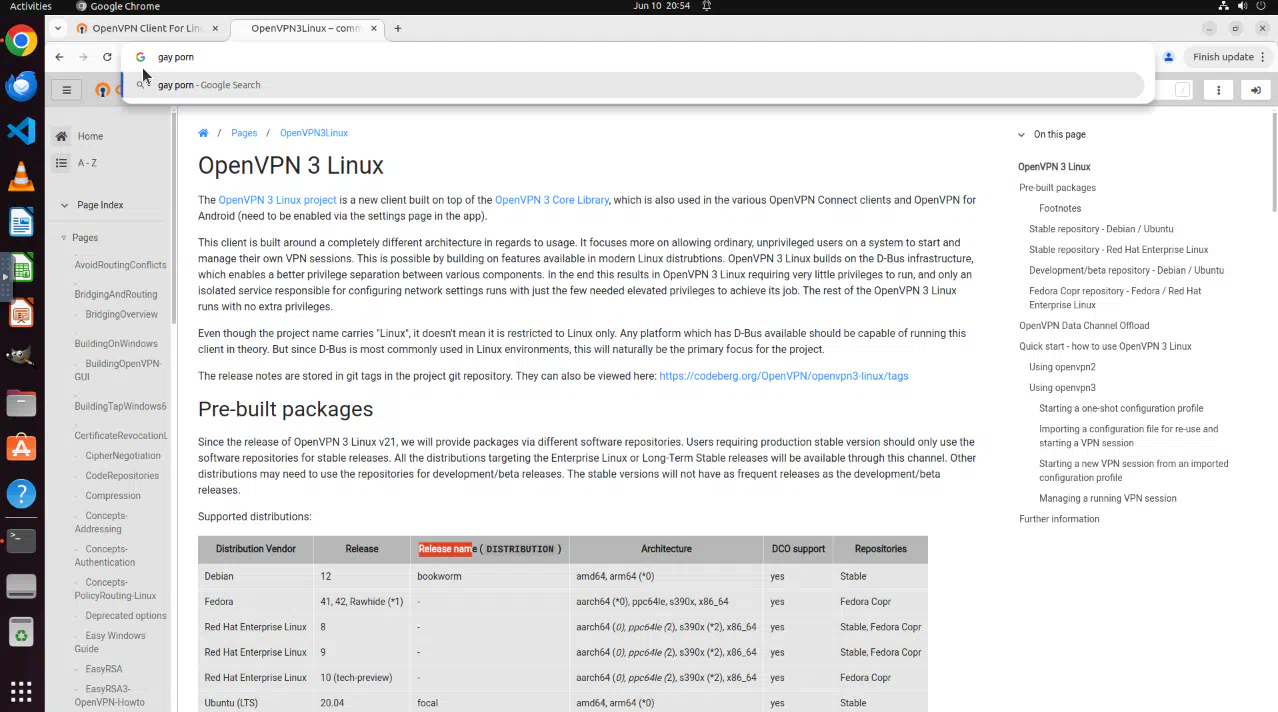The image size is (1278, 712).
Task: Open the Trash icon in dock
Action: (21, 632)
